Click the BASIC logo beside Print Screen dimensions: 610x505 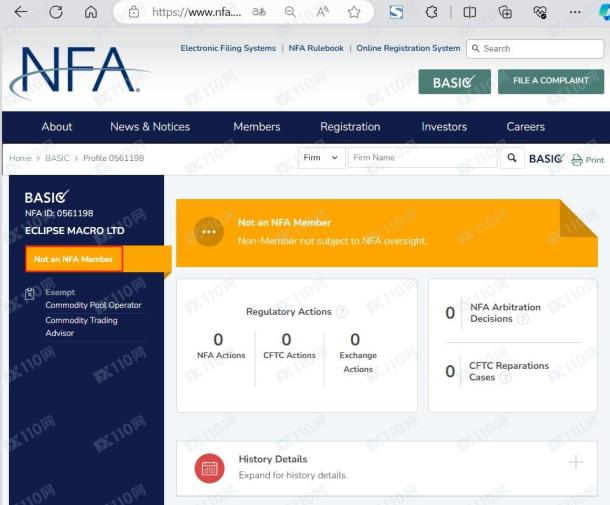click(x=546, y=158)
